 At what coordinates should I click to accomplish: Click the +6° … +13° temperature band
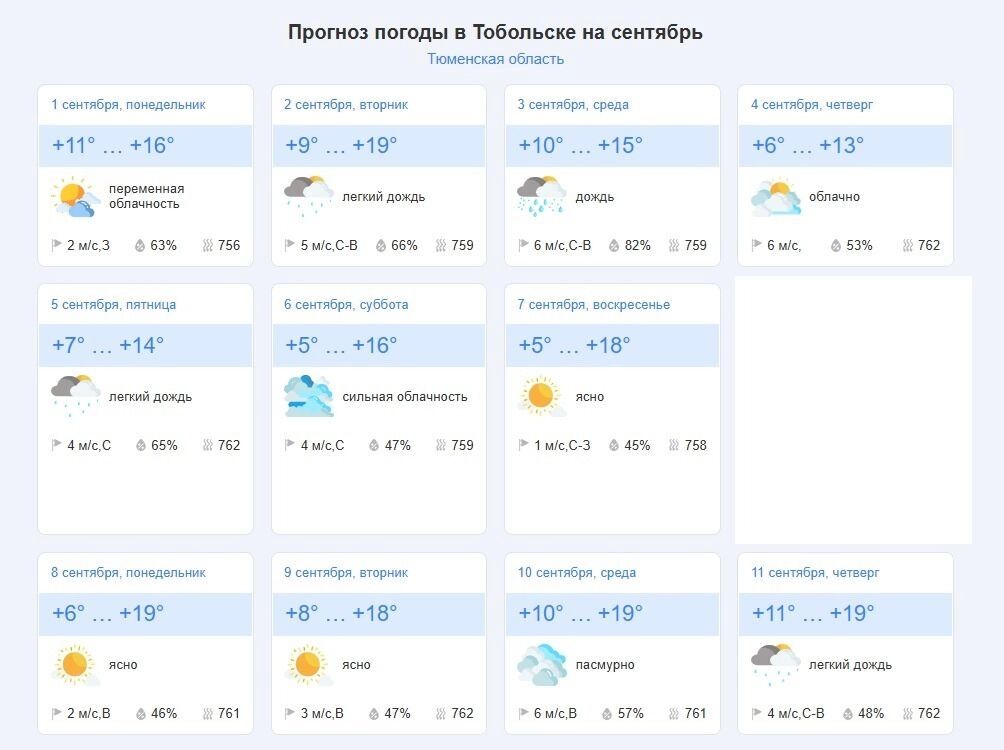click(845, 146)
